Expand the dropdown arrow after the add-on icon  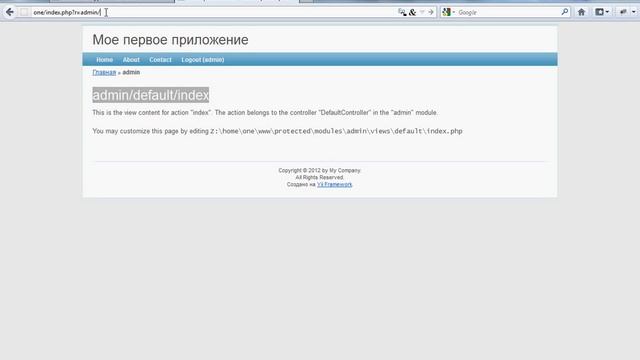click(x=633, y=12)
